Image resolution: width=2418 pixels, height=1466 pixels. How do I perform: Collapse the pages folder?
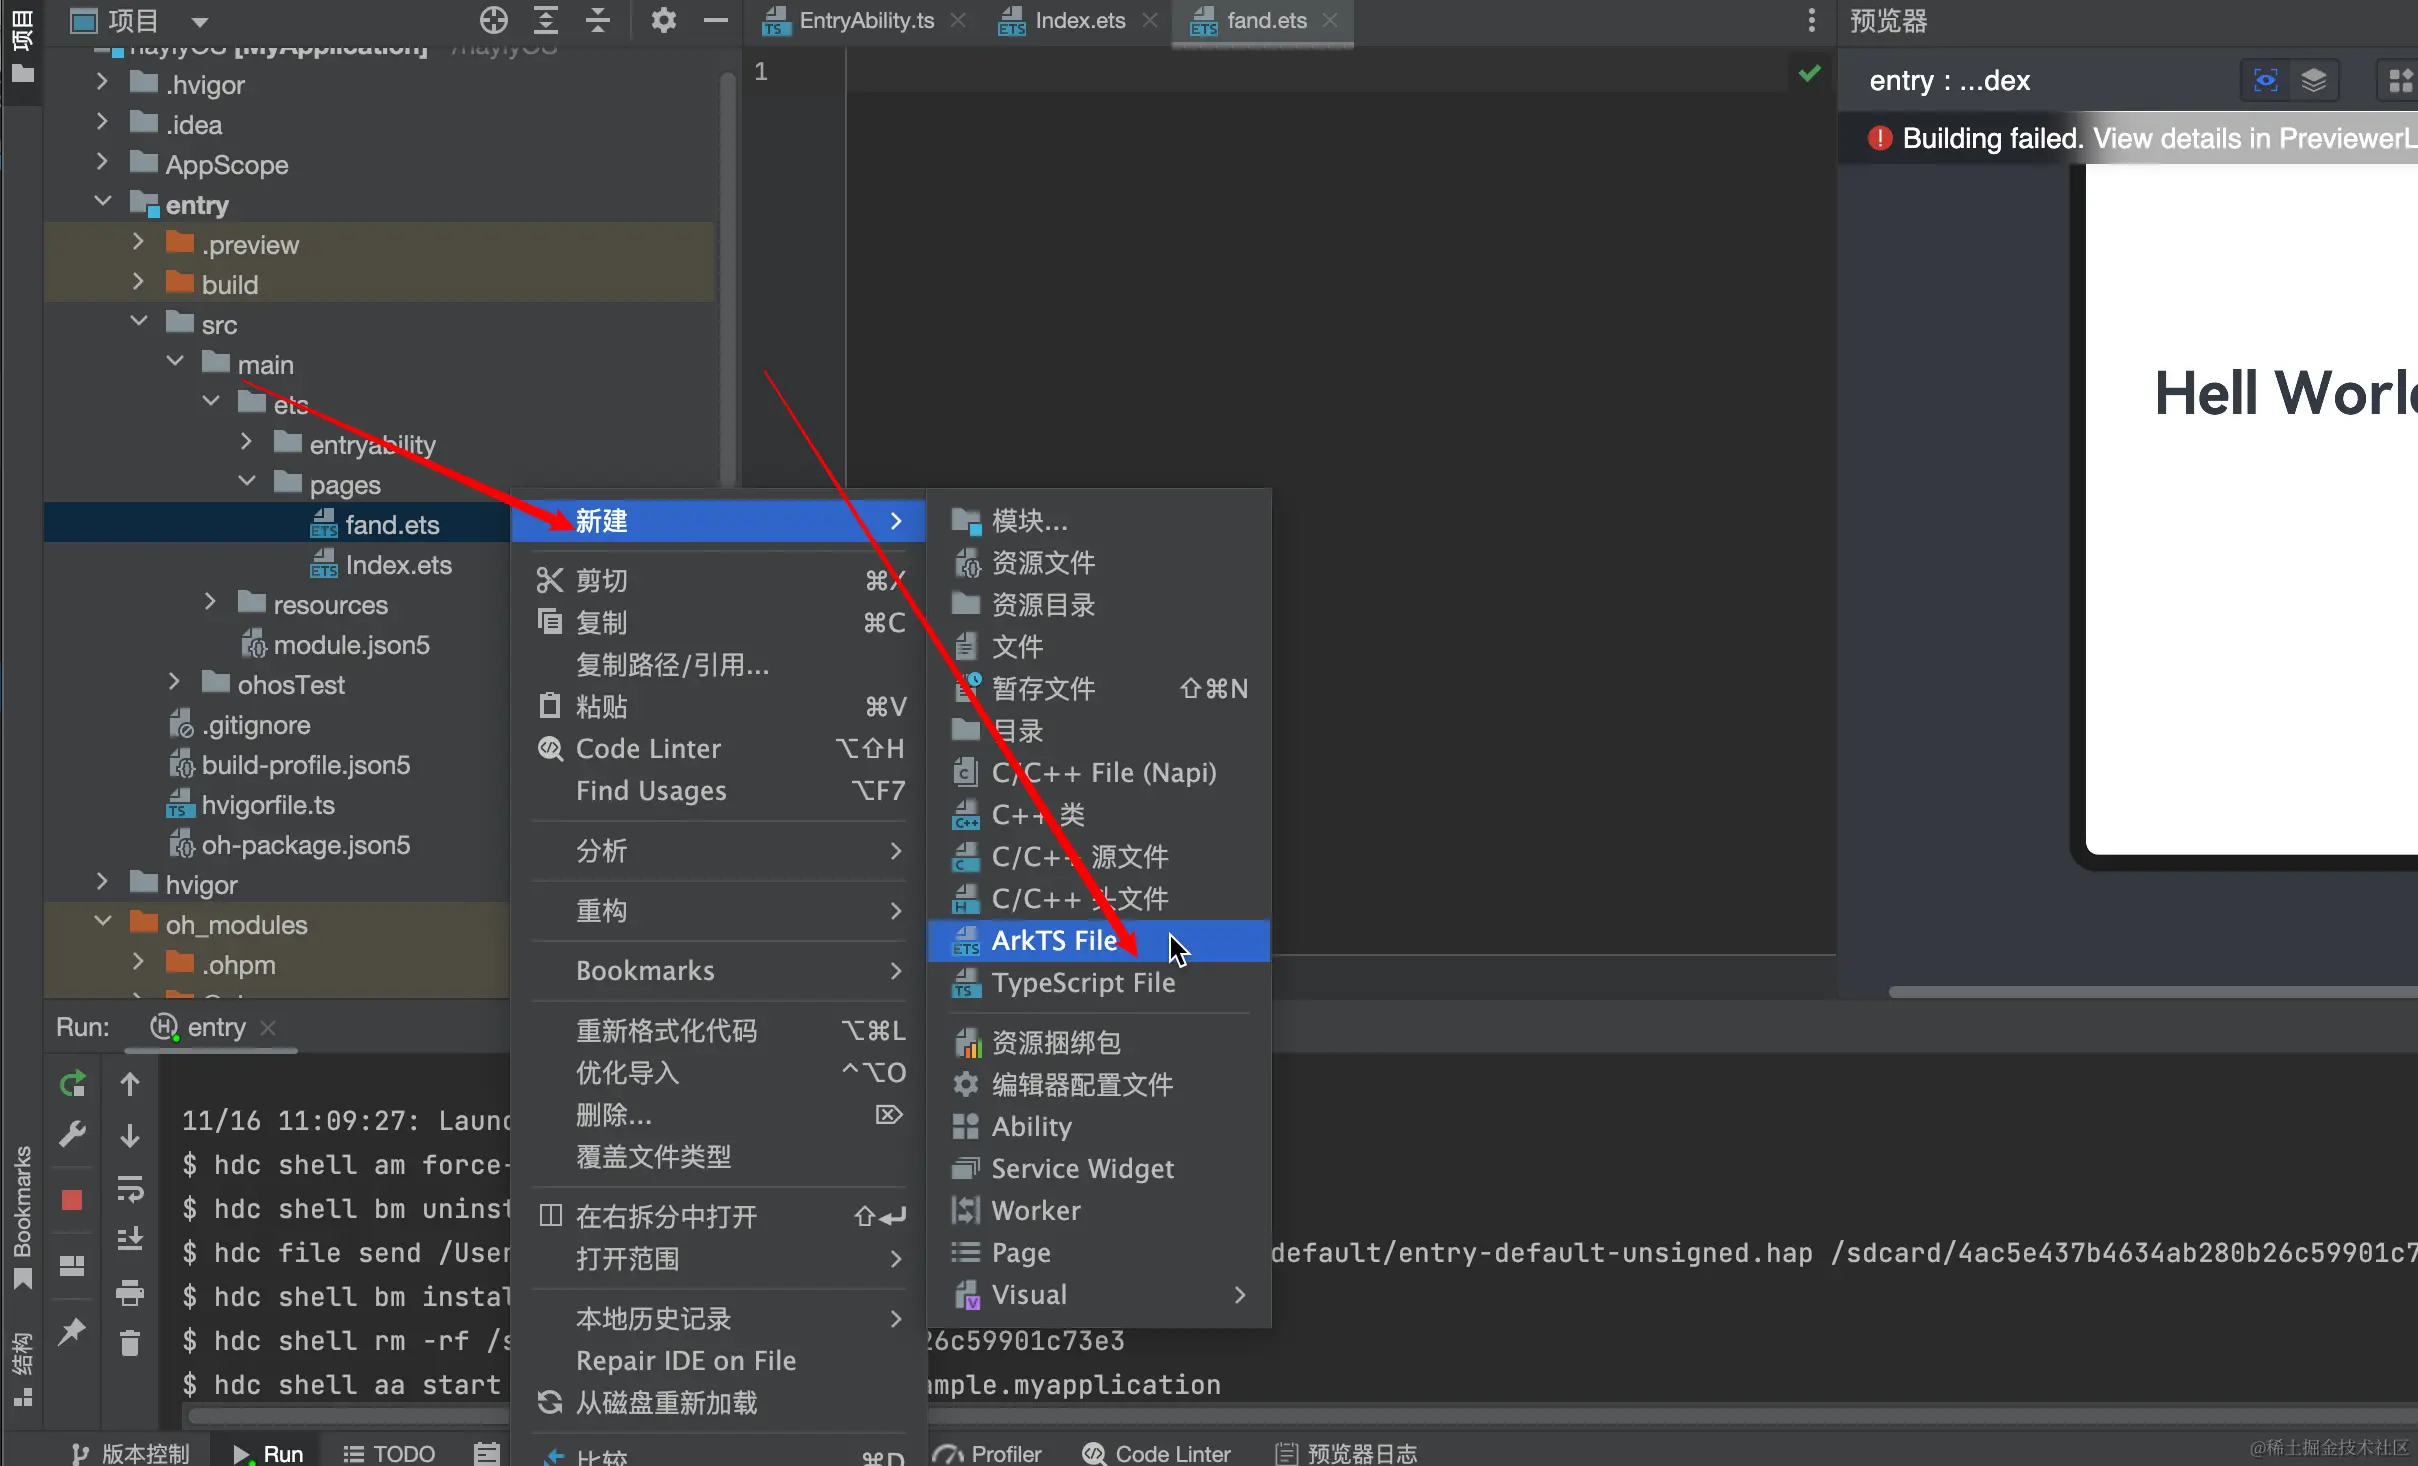pos(247,483)
